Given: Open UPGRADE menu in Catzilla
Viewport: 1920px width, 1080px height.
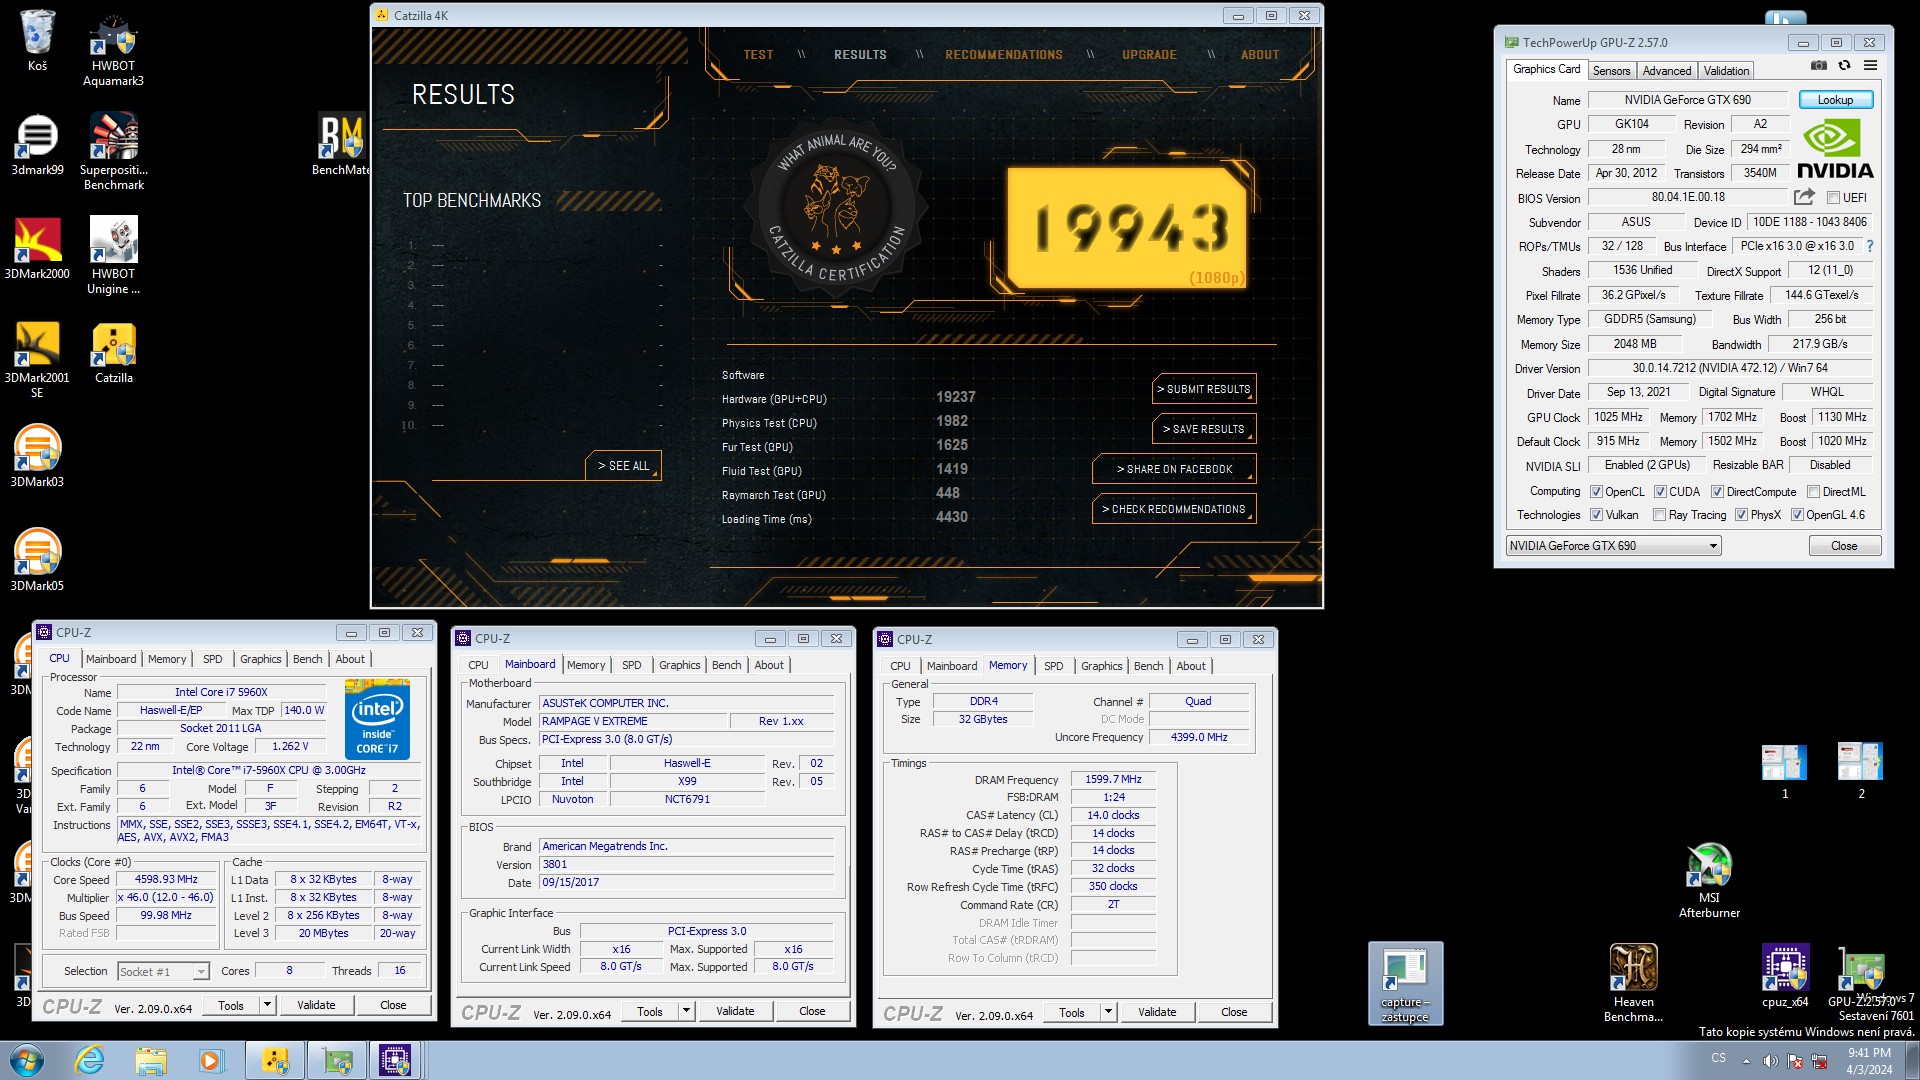Looking at the screenshot, I should click(1149, 55).
